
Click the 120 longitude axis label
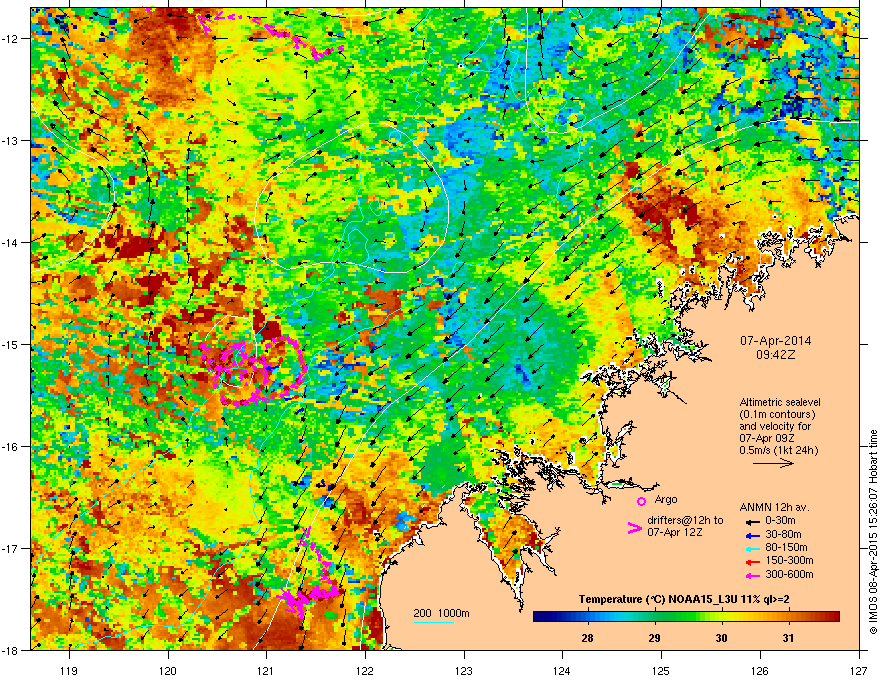tap(168, 670)
